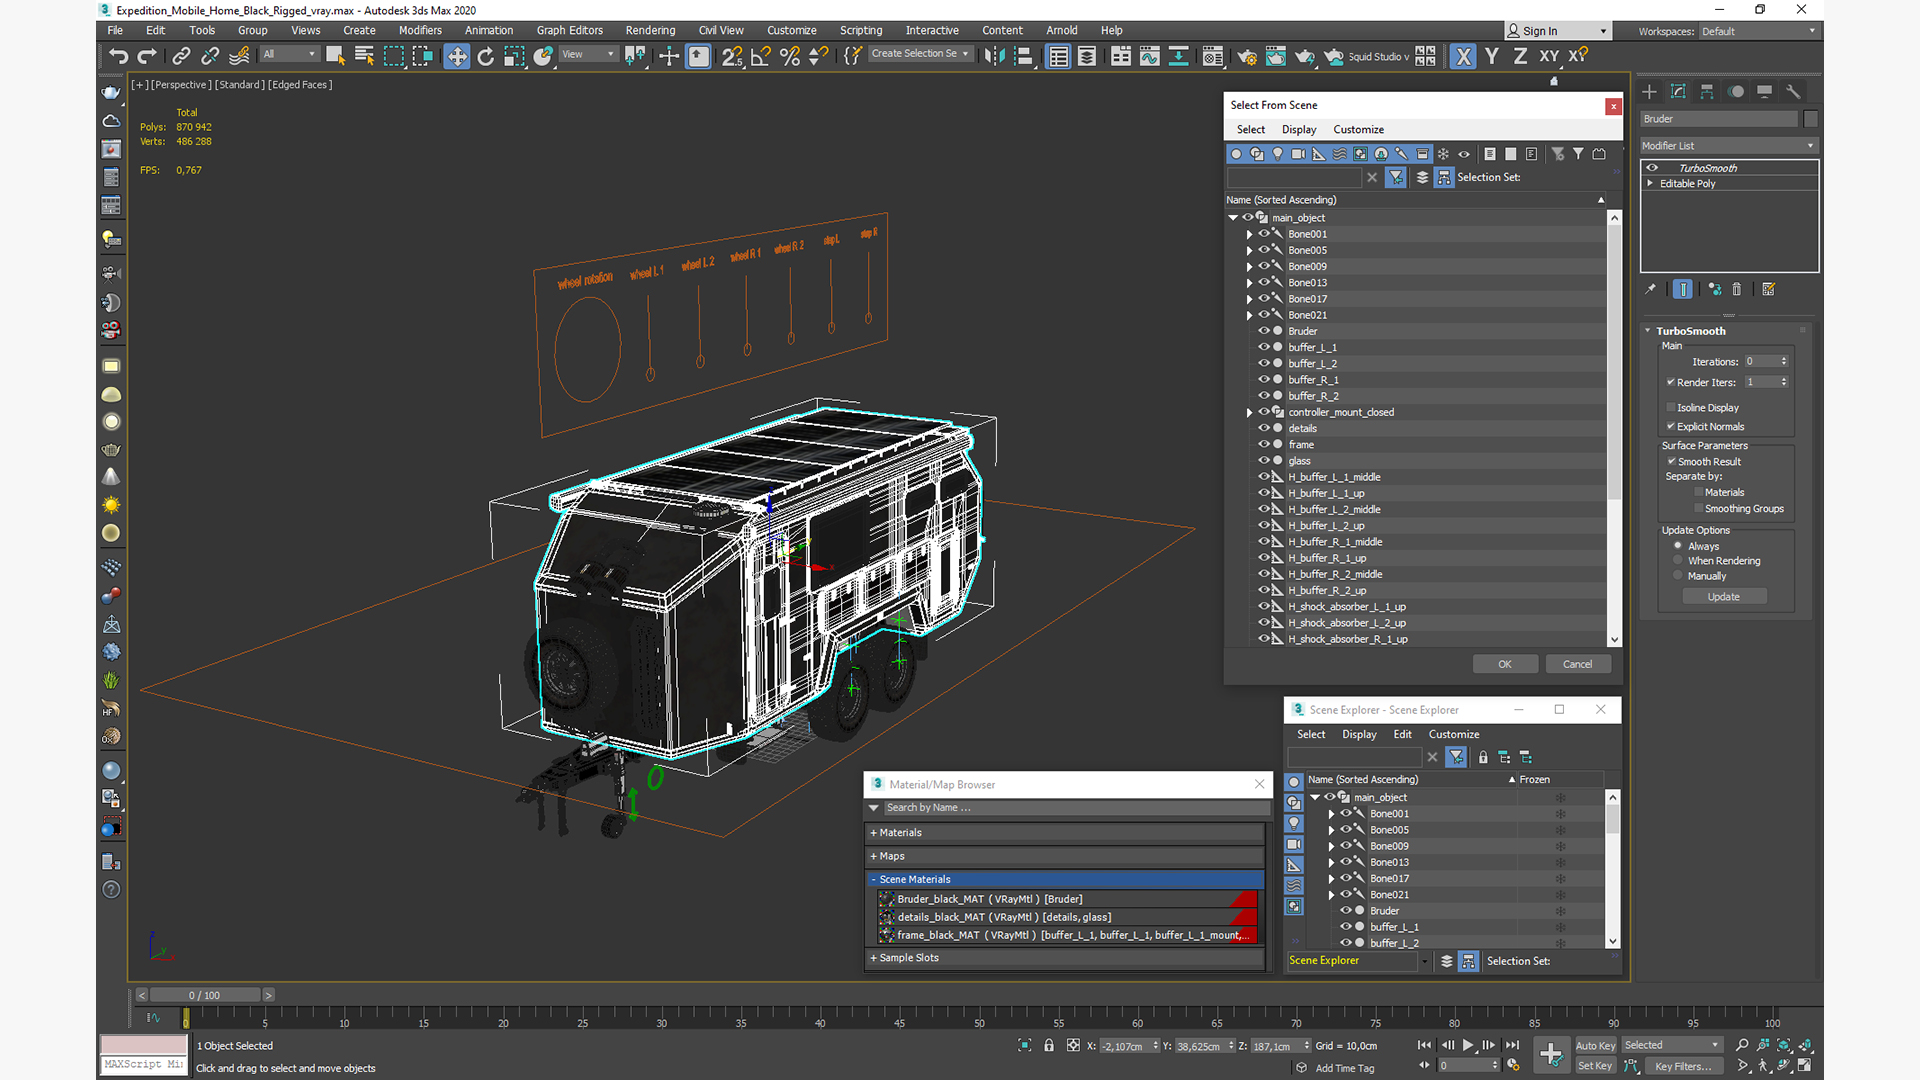Click the Key Filters button

click(1684, 1066)
